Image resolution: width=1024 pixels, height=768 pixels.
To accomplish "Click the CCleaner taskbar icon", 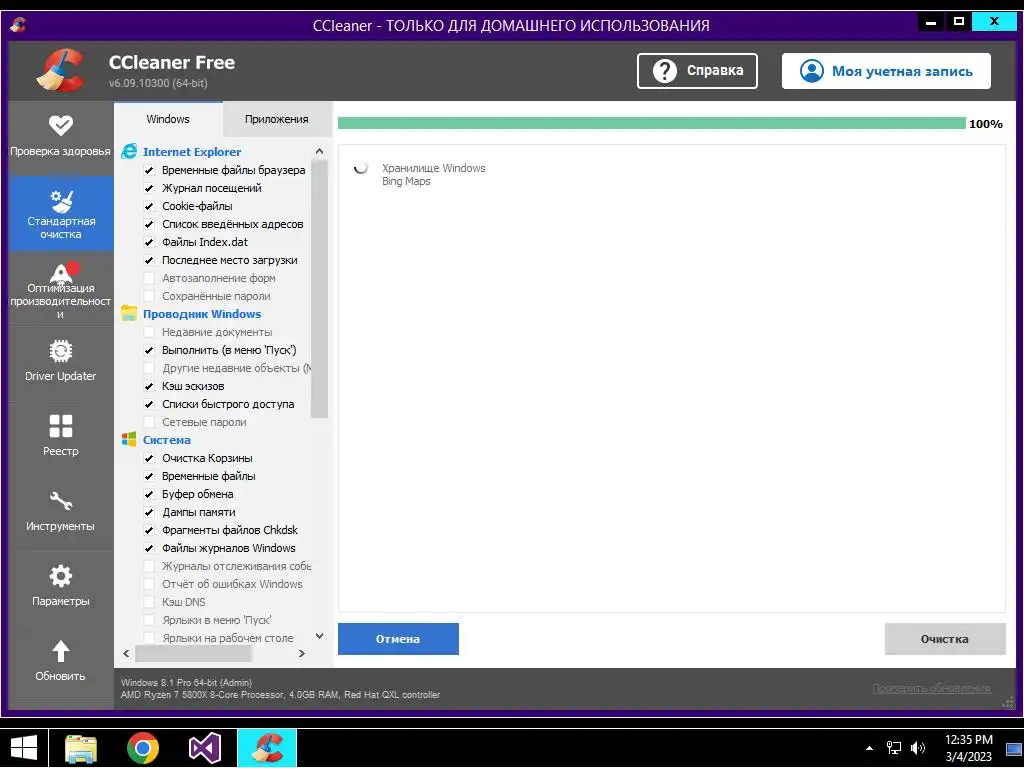I will point(267,748).
